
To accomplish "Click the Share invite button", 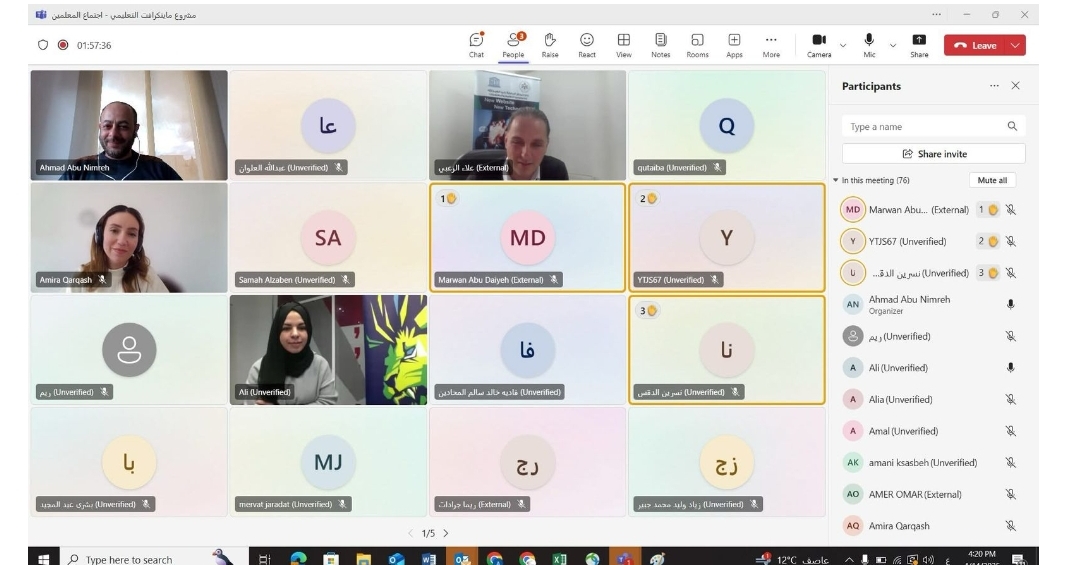I will tap(934, 154).
